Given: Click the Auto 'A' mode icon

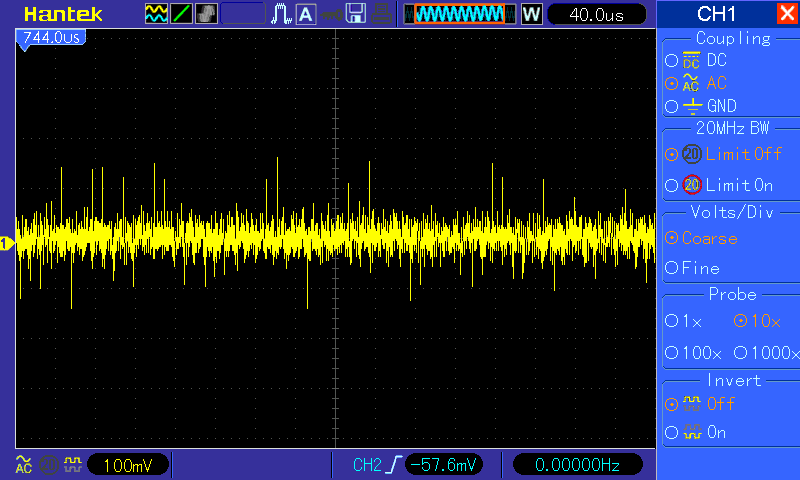Looking at the screenshot, I should pos(306,14).
